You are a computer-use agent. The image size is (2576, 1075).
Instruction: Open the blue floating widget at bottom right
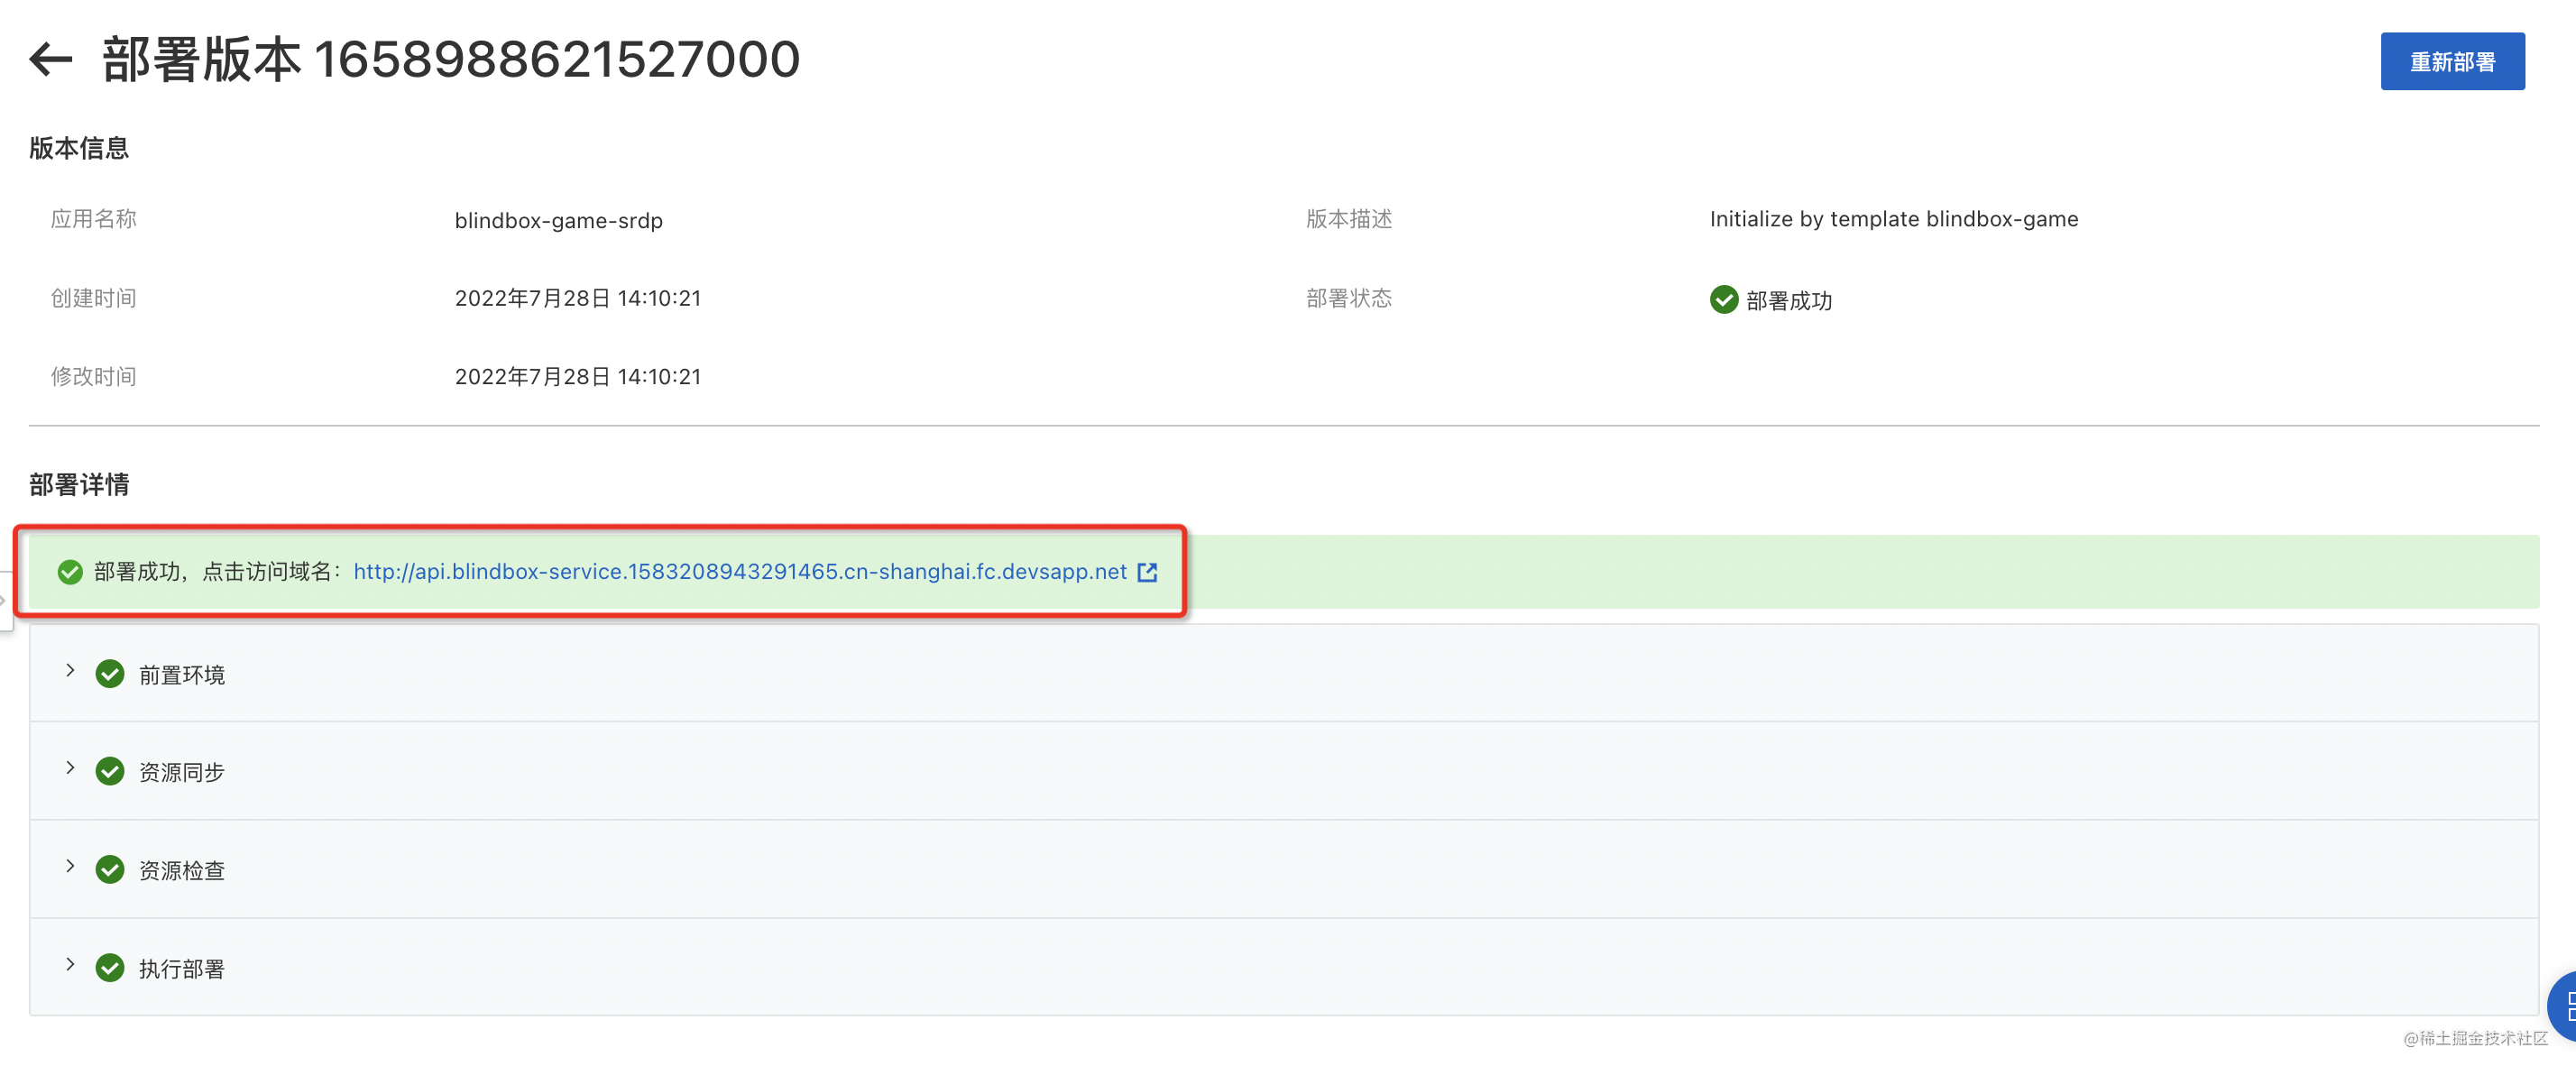(2562, 1006)
